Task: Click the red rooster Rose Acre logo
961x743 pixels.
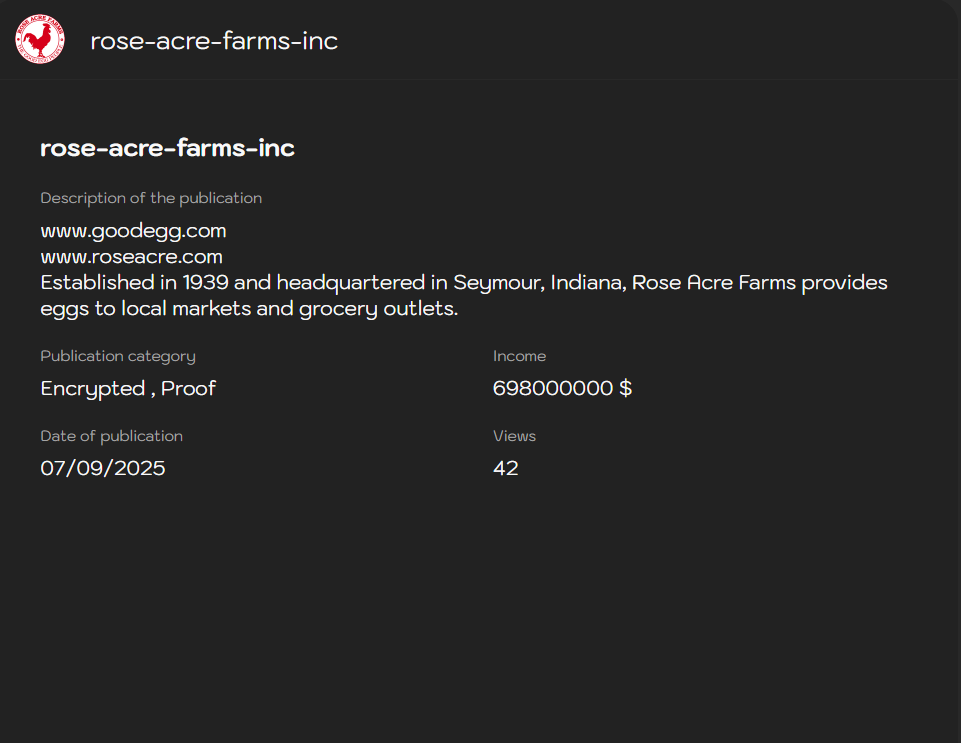Action: tap(40, 40)
